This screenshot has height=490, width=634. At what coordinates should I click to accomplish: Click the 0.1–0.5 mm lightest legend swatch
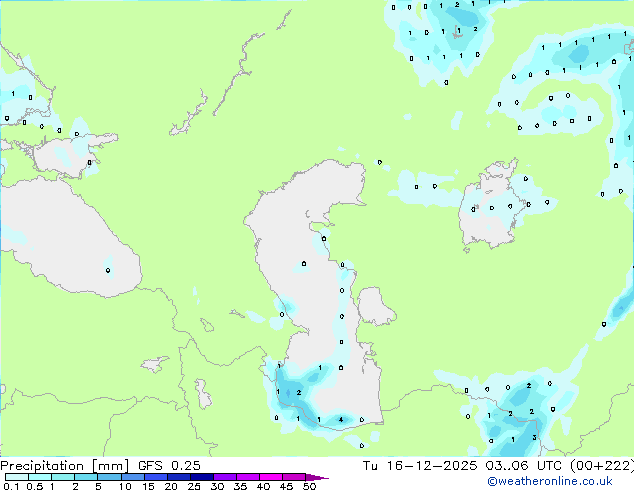pyautogui.click(x=17, y=477)
